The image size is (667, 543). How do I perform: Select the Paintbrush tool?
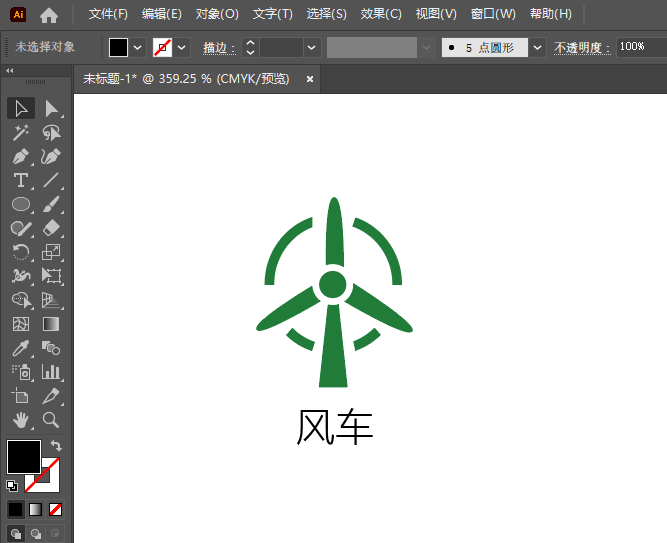point(51,204)
